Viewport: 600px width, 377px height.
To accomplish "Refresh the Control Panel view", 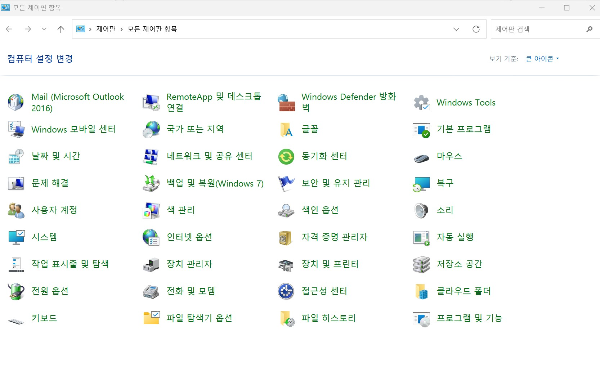I will [476, 29].
